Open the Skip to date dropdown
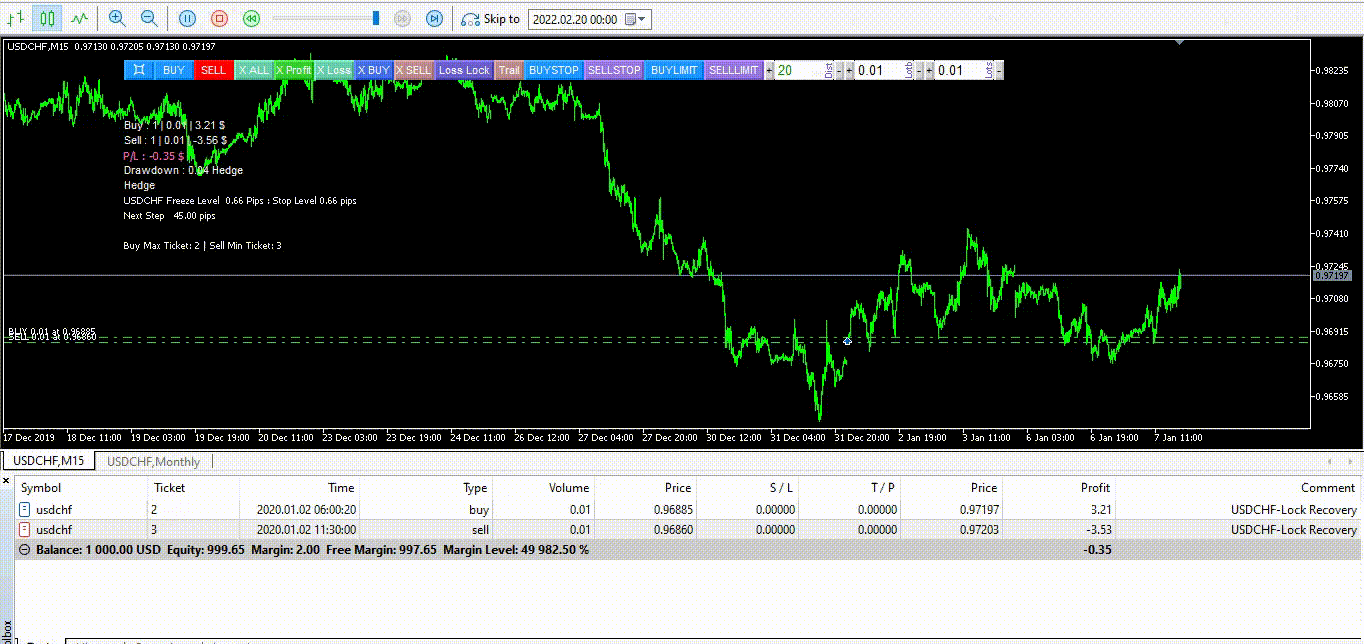The width and height of the screenshot is (1364, 644). pos(642,19)
